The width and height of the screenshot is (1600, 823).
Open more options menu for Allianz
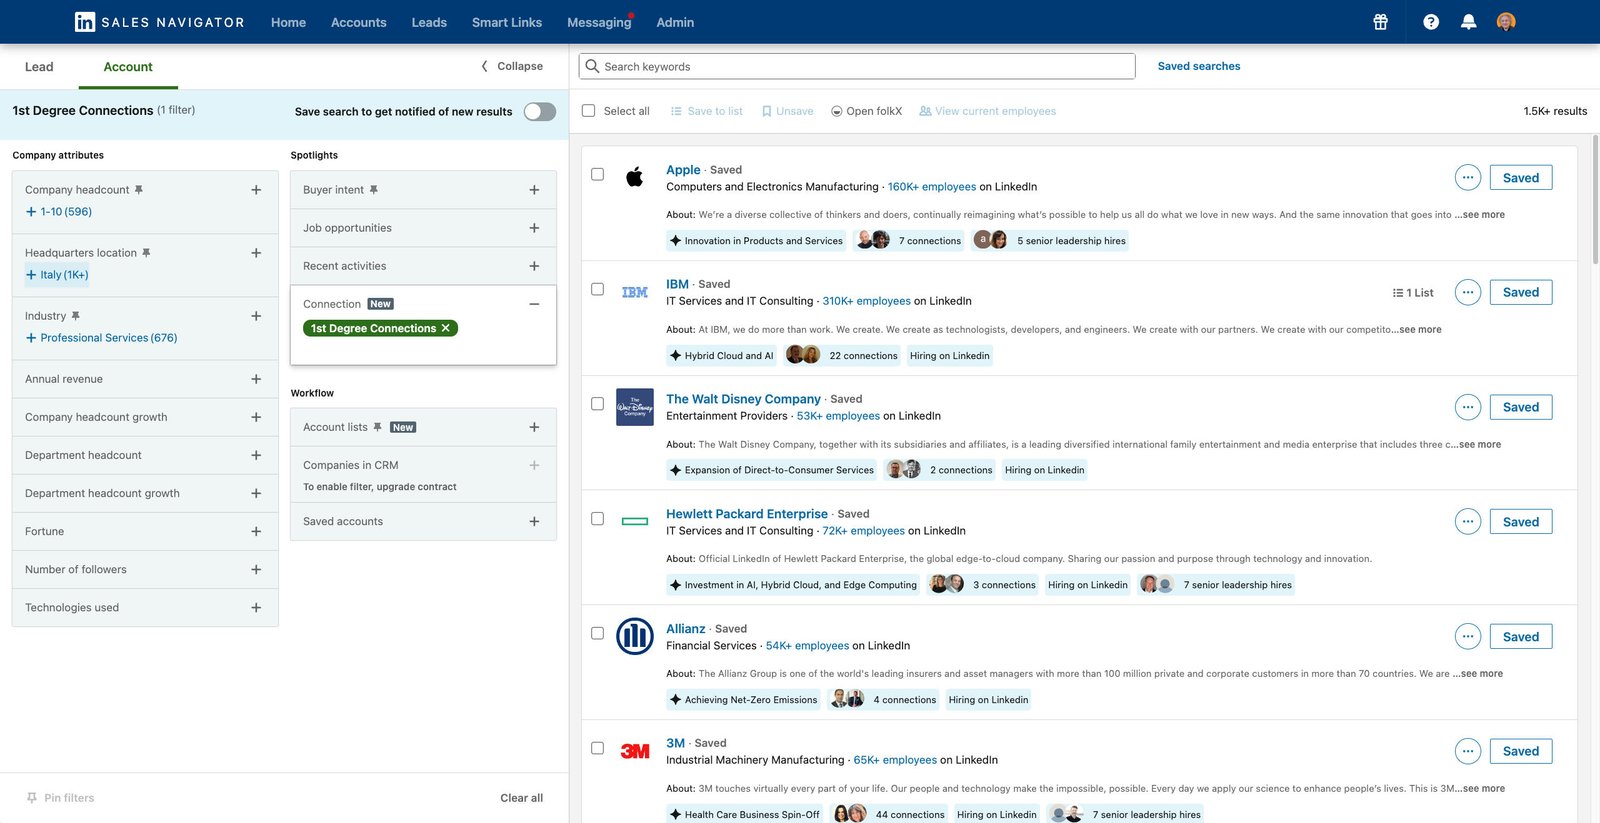pos(1467,637)
